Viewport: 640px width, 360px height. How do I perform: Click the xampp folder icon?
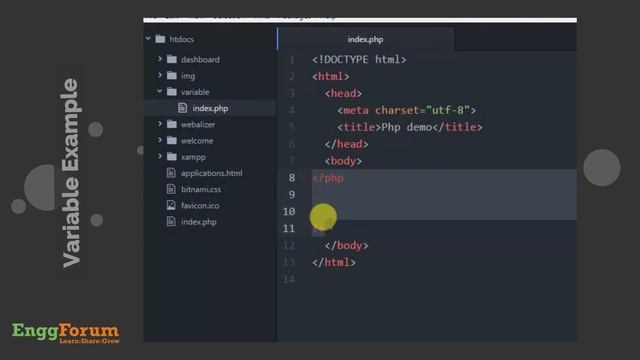pyautogui.click(x=172, y=157)
